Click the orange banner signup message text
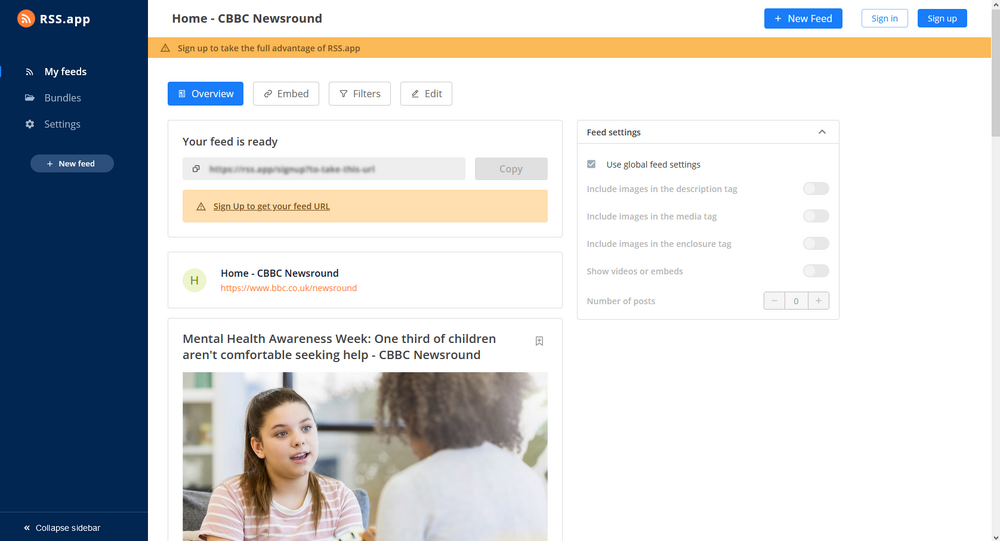Viewport: 1000px width, 541px height. tap(268, 48)
